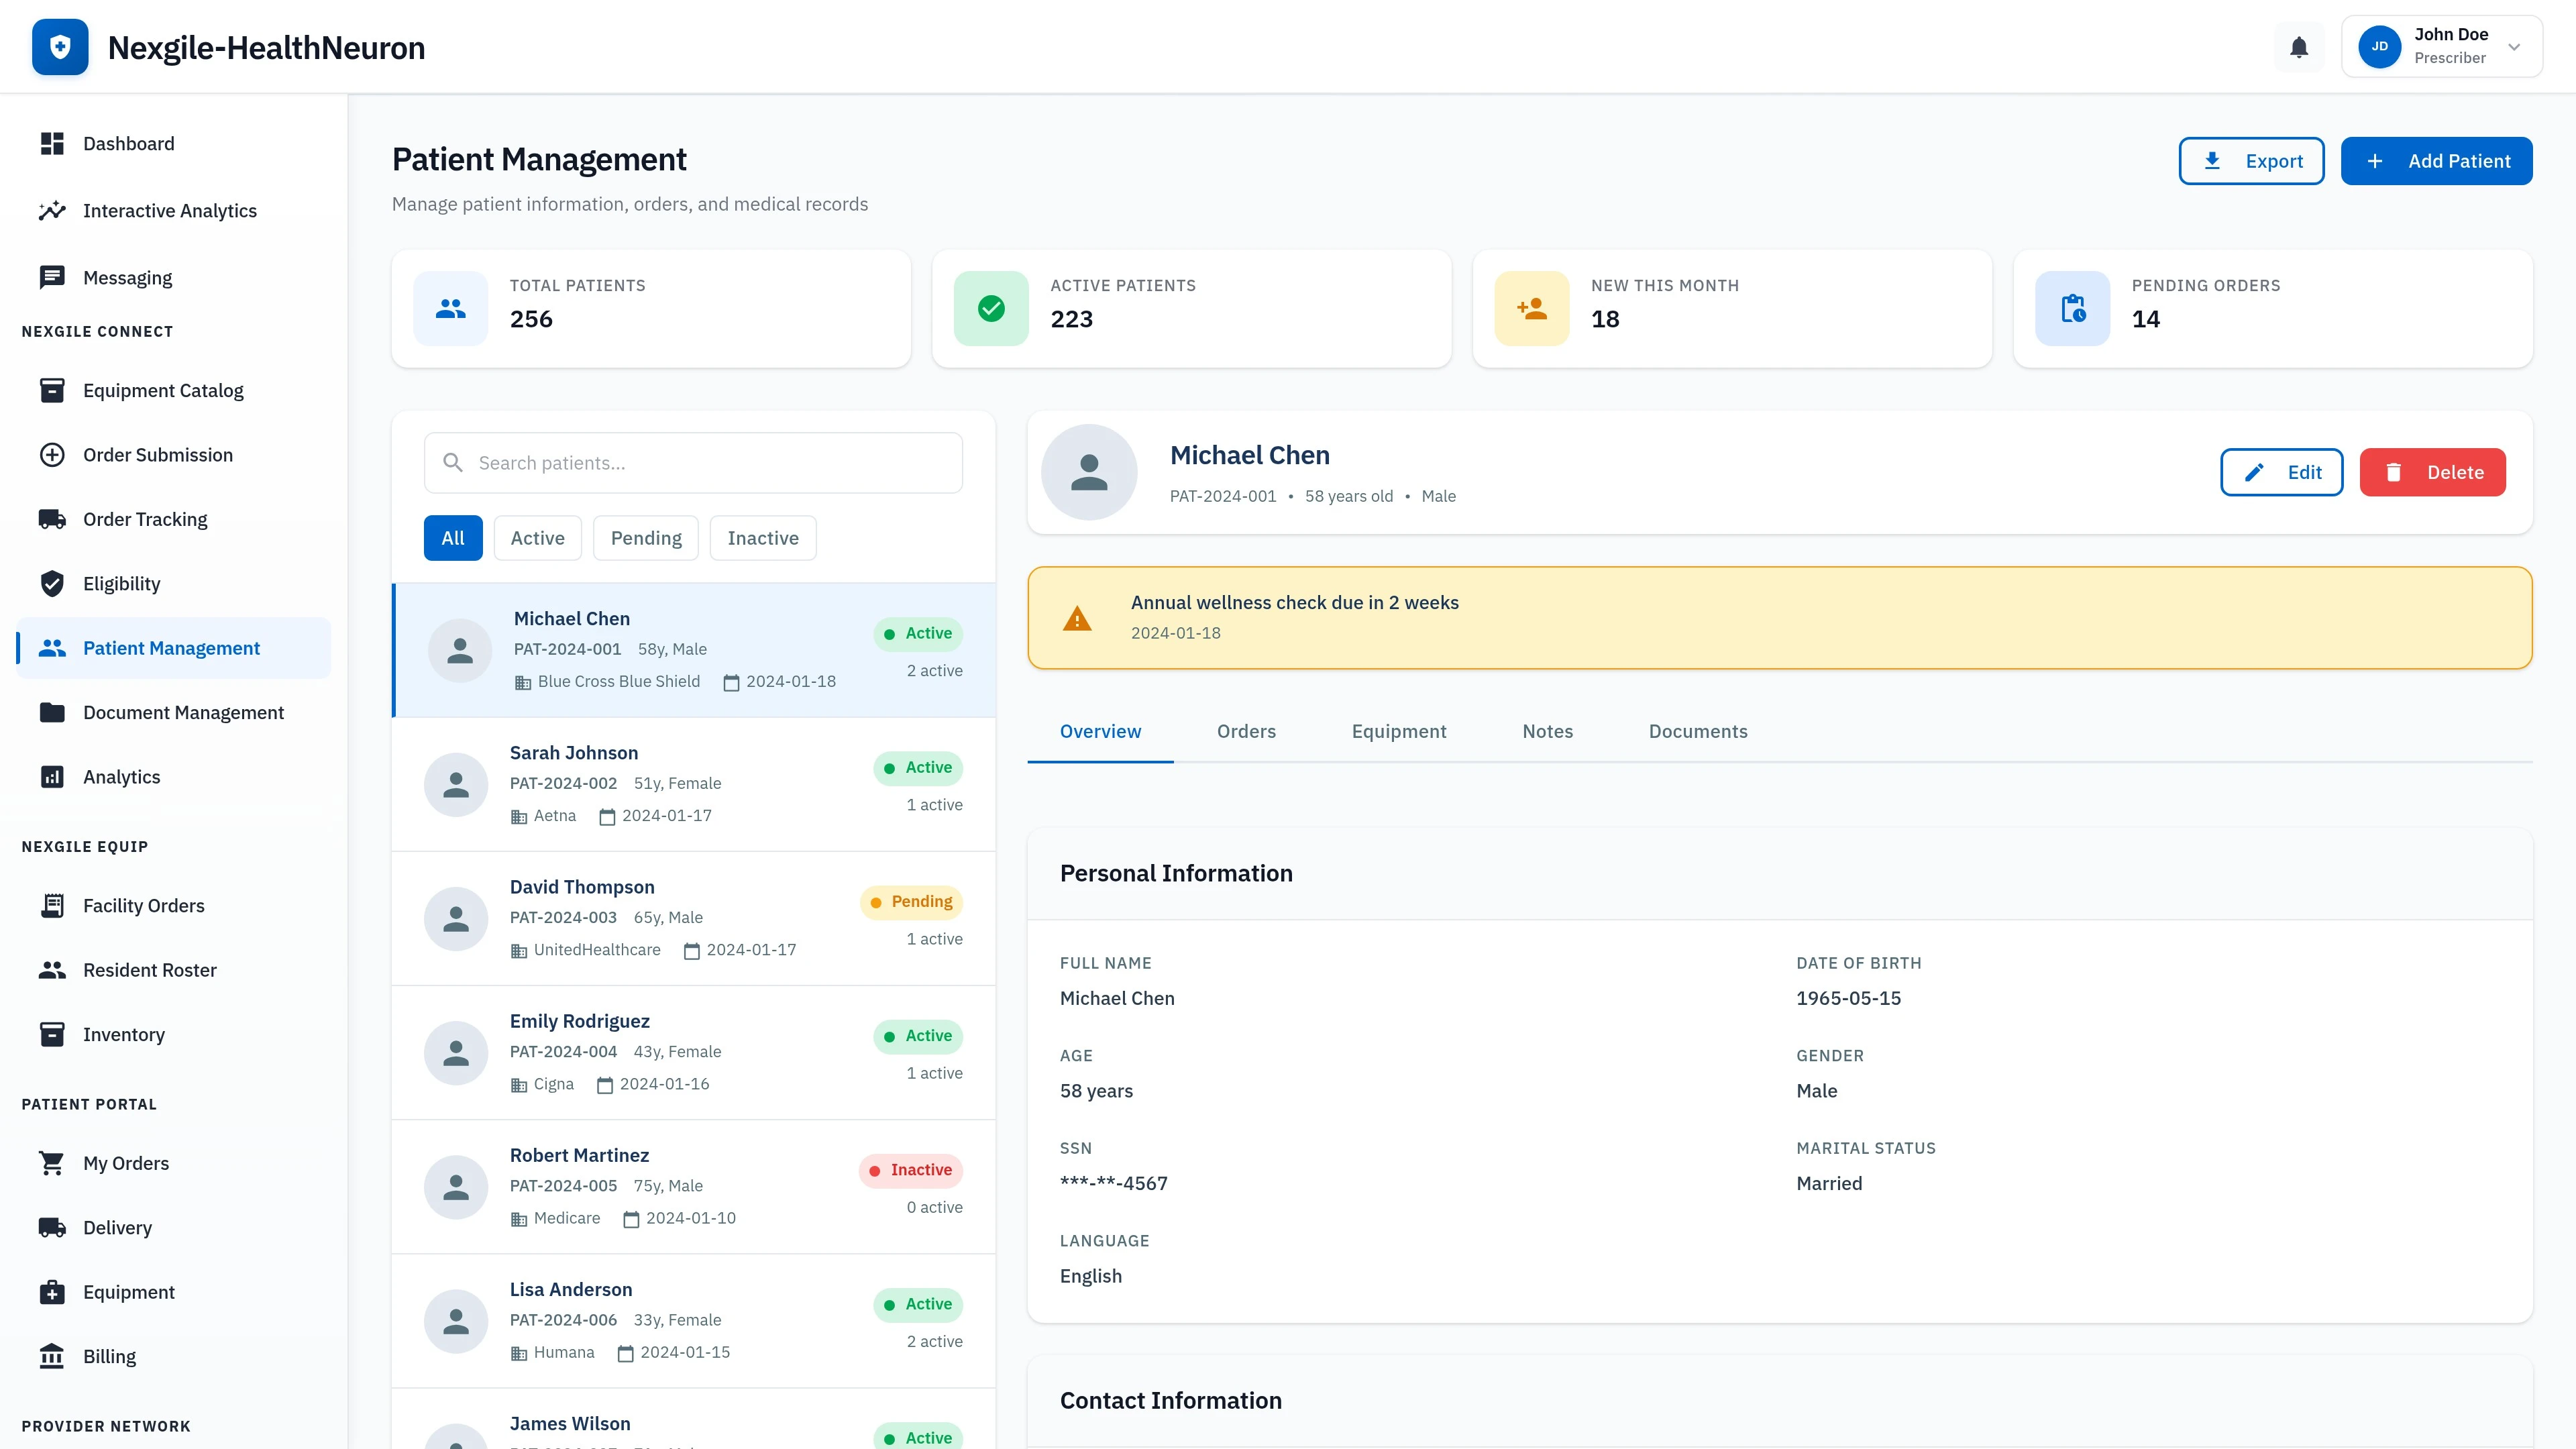Open the All filter dropdown selection

click(x=452, y=537)
